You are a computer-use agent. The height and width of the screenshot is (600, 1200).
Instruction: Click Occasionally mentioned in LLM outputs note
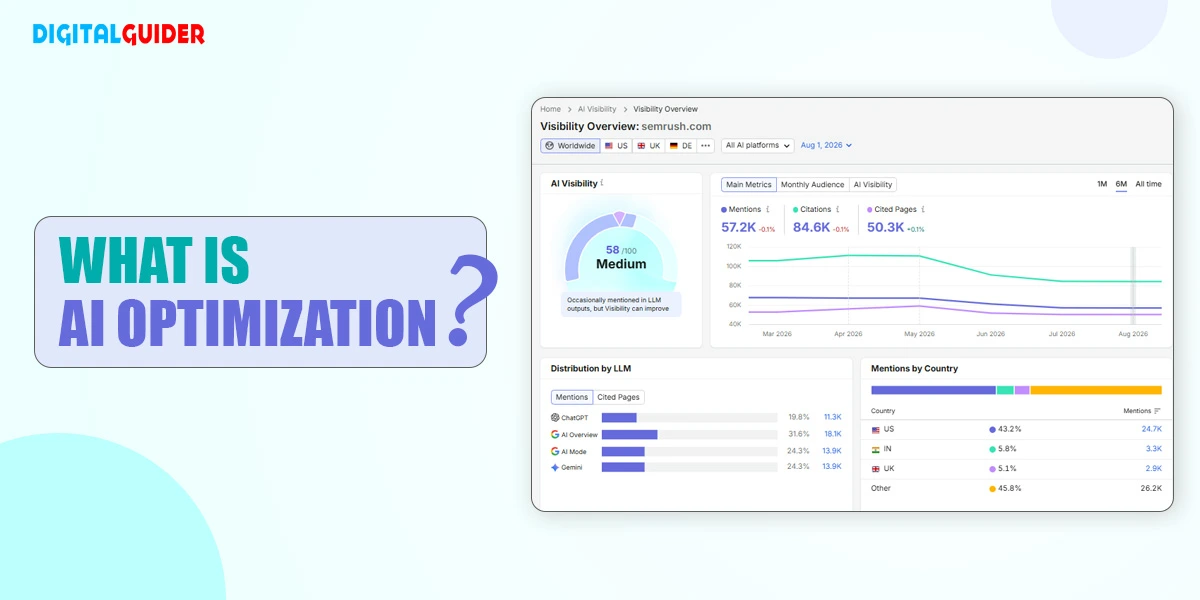[x=621, y=304]
